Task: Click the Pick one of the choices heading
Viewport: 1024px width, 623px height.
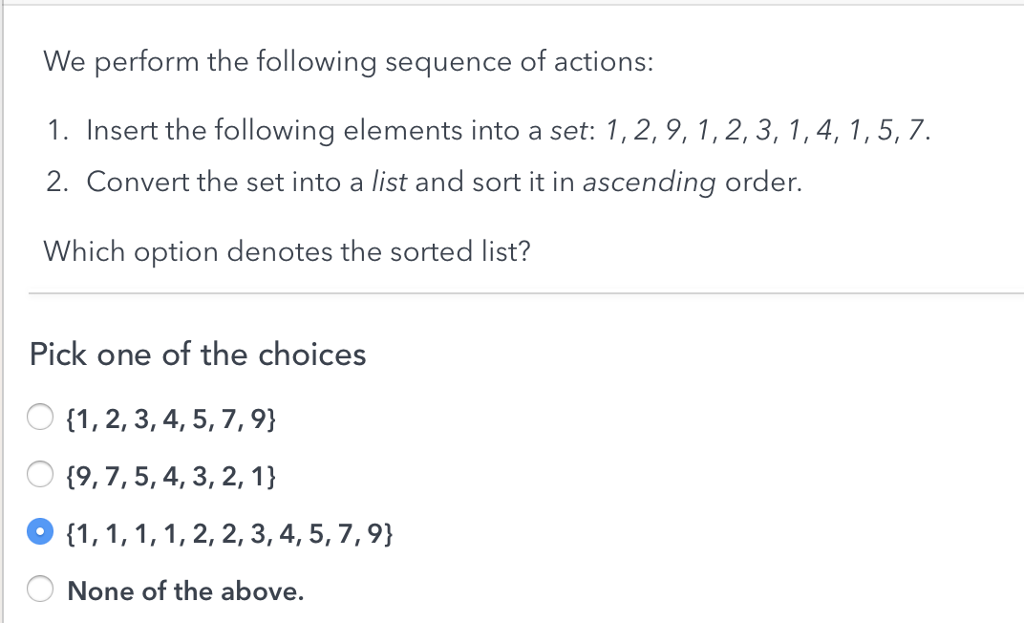Action: pyautogui.click(x=198, y=354)
